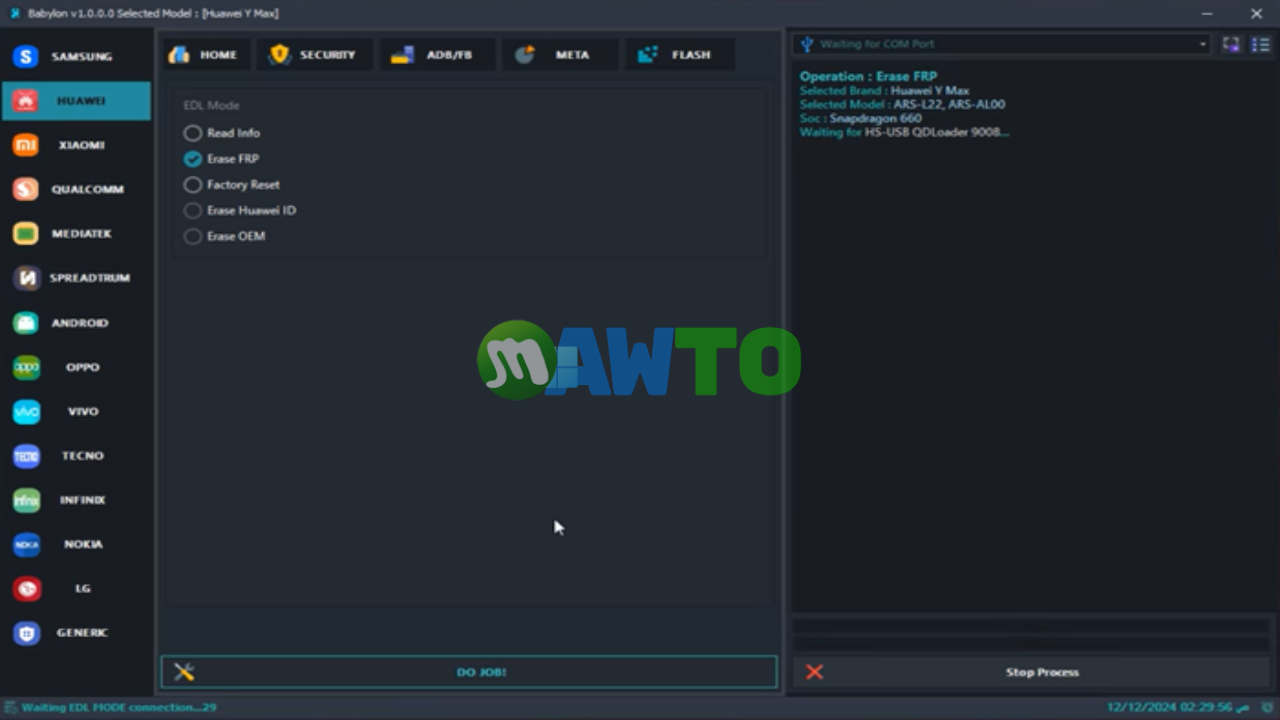This screenshot has width=1280, height=720.
Task: Select the Read Info radio option
Action: (x=222, y=133)
